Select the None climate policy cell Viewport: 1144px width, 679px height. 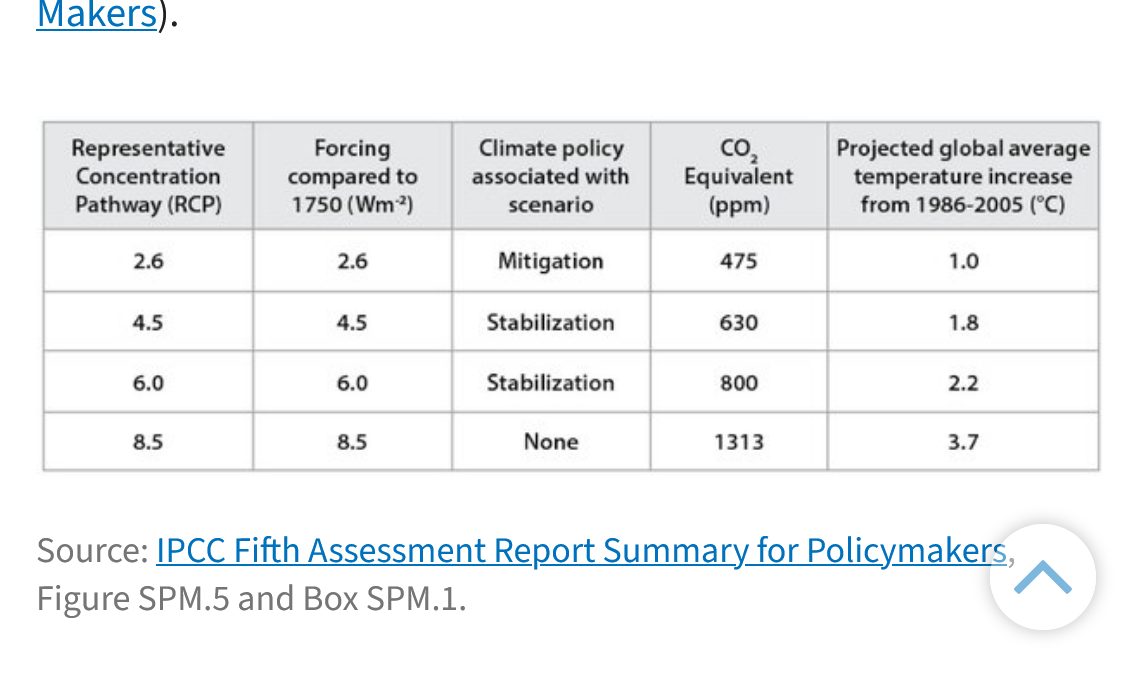click(550, 441)
